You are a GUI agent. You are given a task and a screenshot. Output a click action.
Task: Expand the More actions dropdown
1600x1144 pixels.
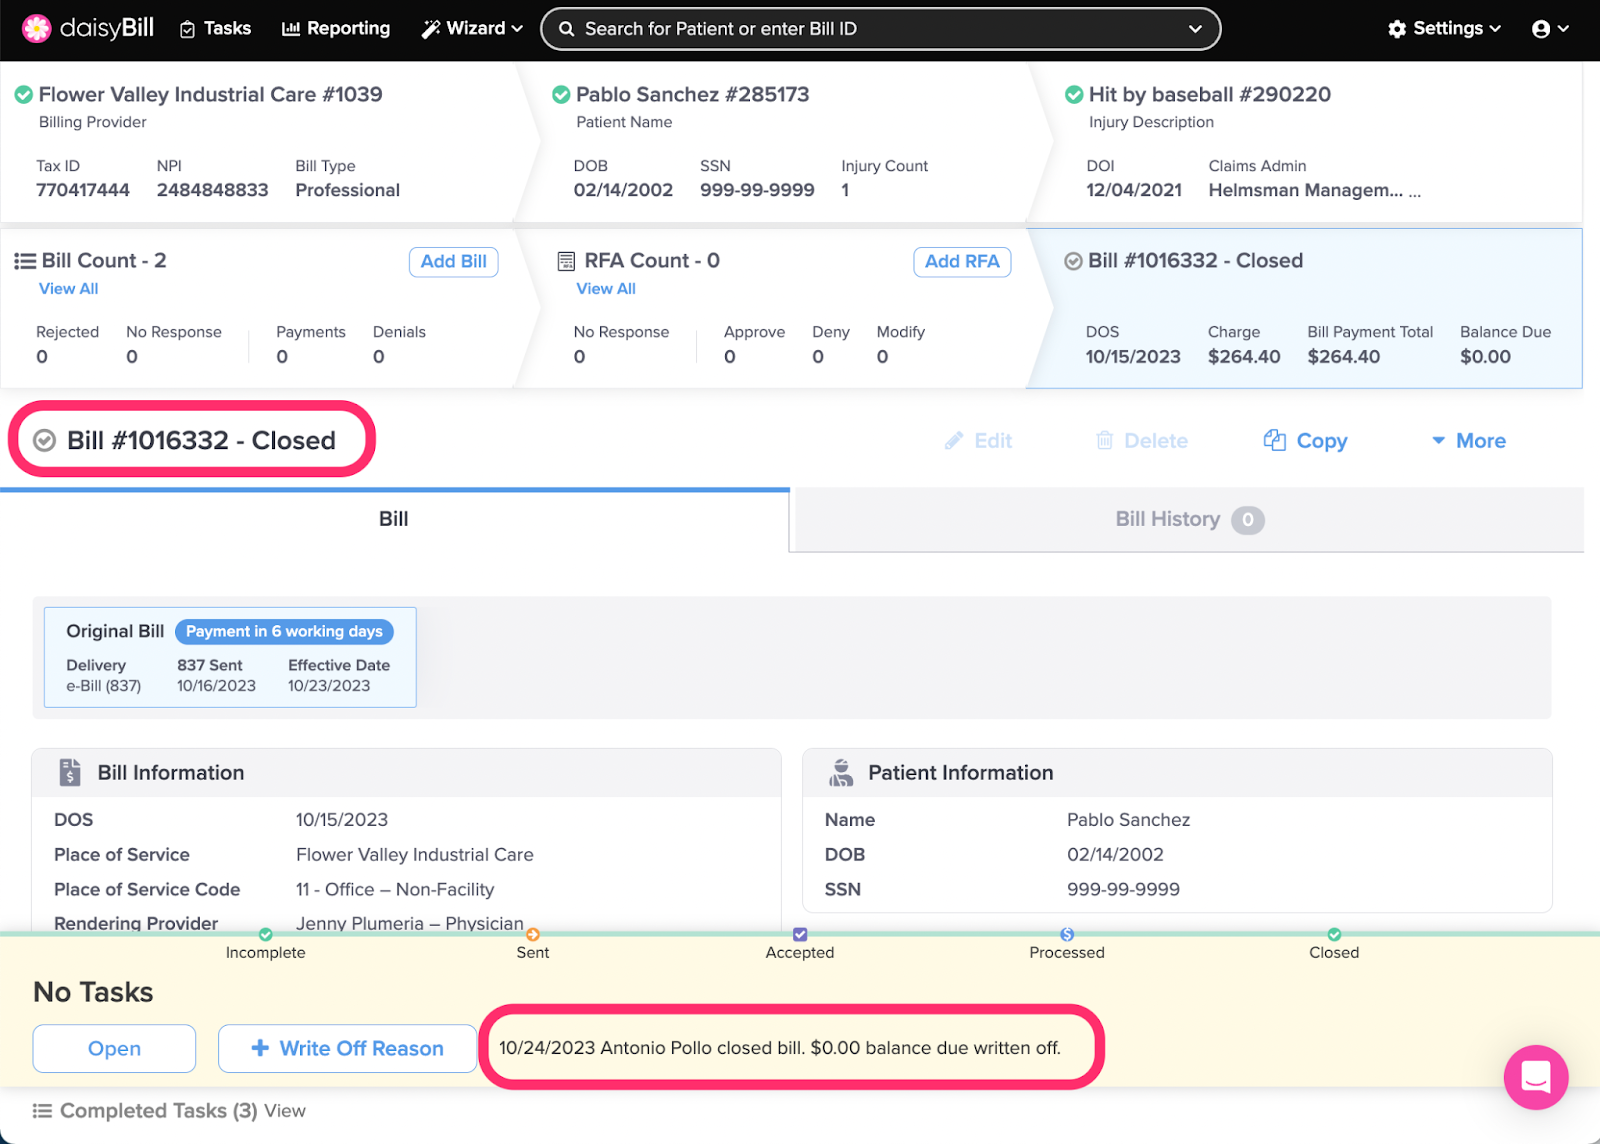1468,441
